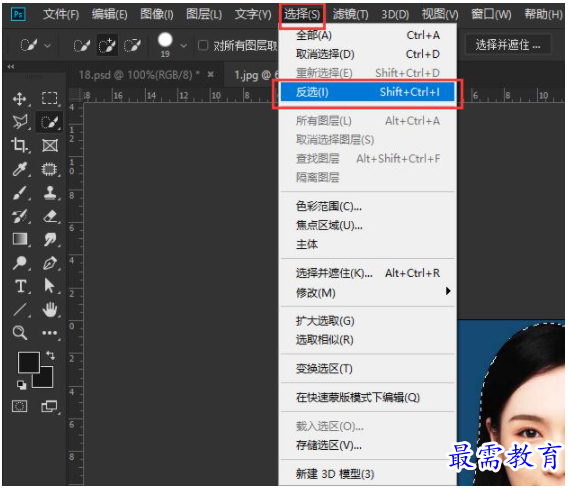Click the 选择并遮住 button
570x488 pixels.
tap(508, 46)
